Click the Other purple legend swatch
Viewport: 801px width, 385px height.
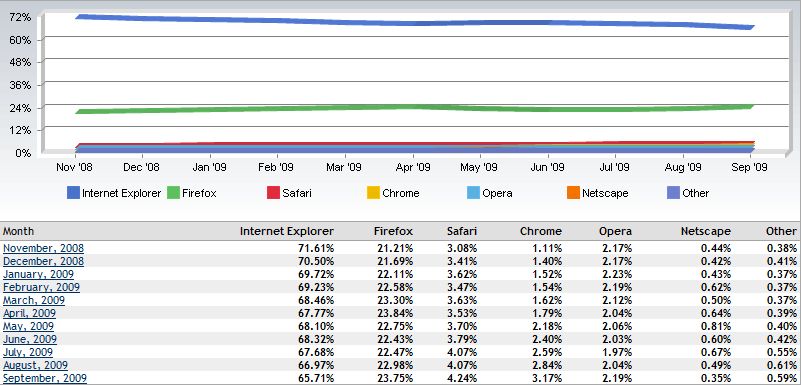tap(674, 193)
